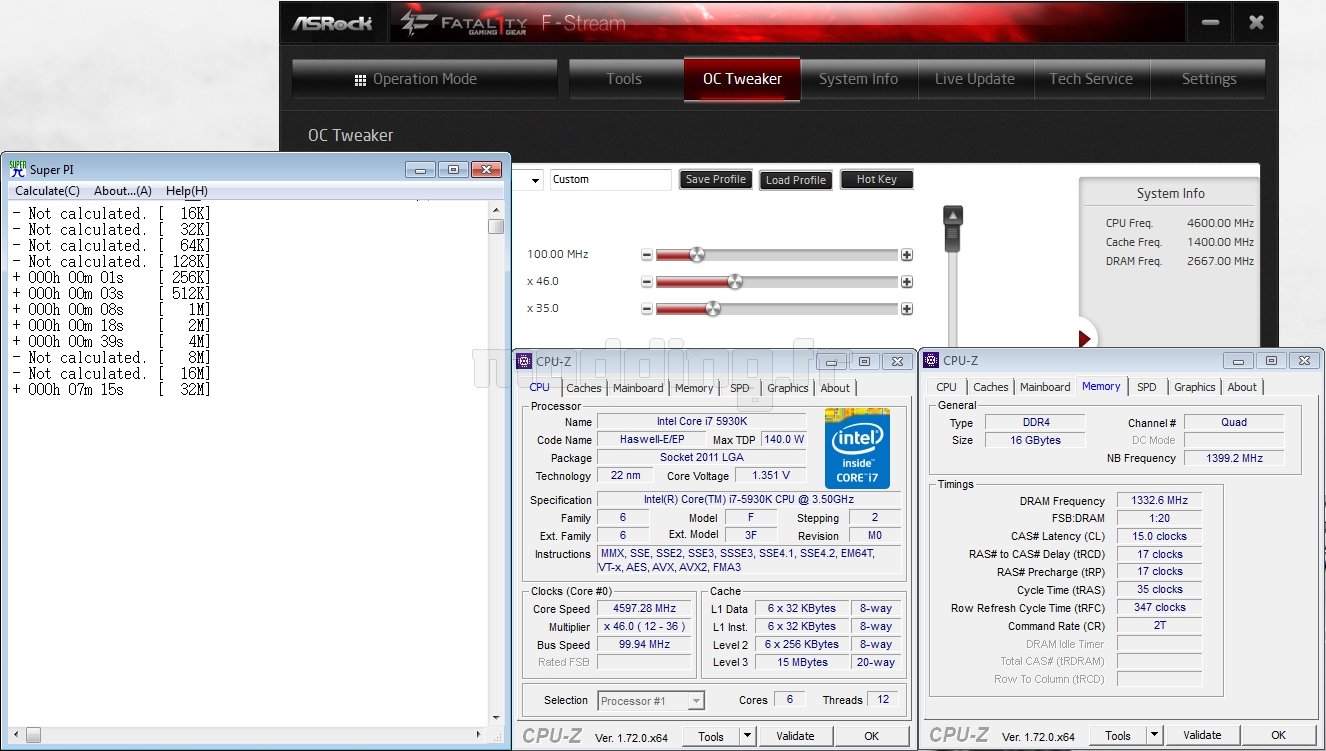
Task: Click the x 35.0 cache ratio slider handle
Action: (x=713, y=309)
